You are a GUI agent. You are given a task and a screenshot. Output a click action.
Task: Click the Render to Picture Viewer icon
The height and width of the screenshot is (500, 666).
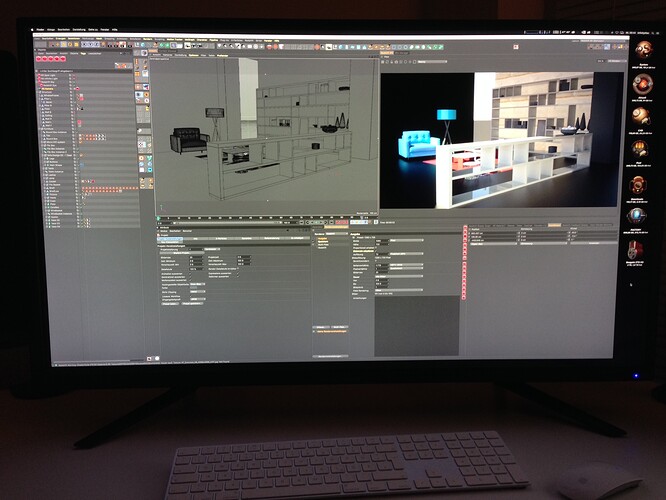(x=116, y=45)
